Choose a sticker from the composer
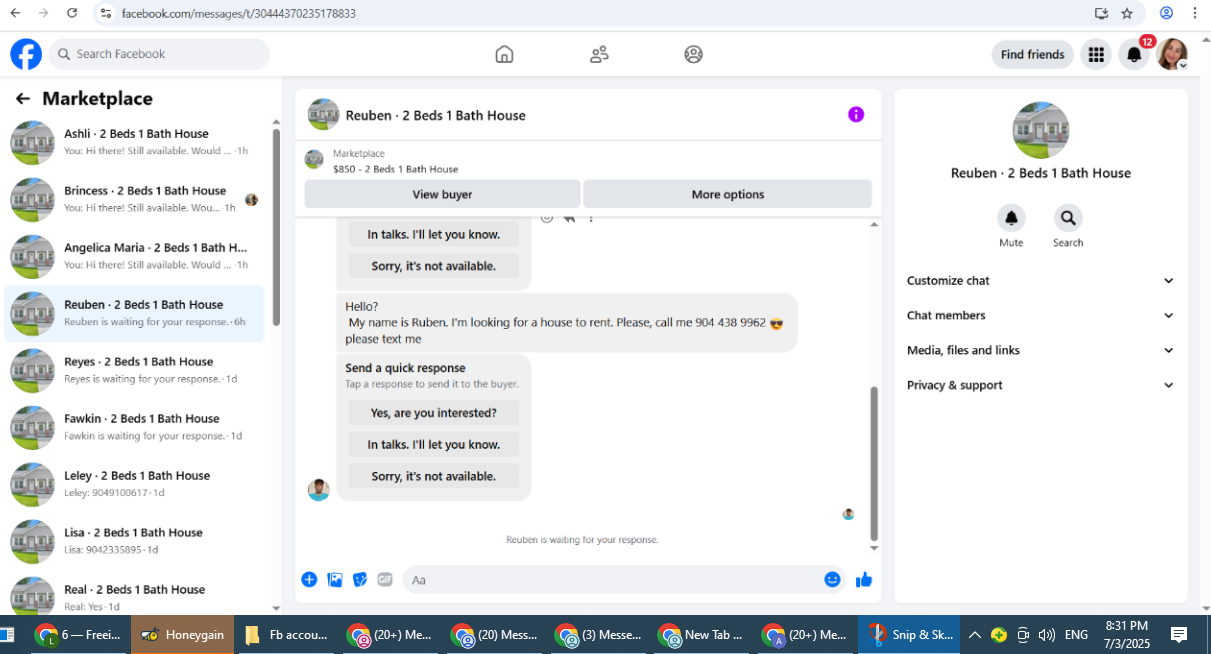The height and width of the screenshot is (654, 1211). [360, 579]
